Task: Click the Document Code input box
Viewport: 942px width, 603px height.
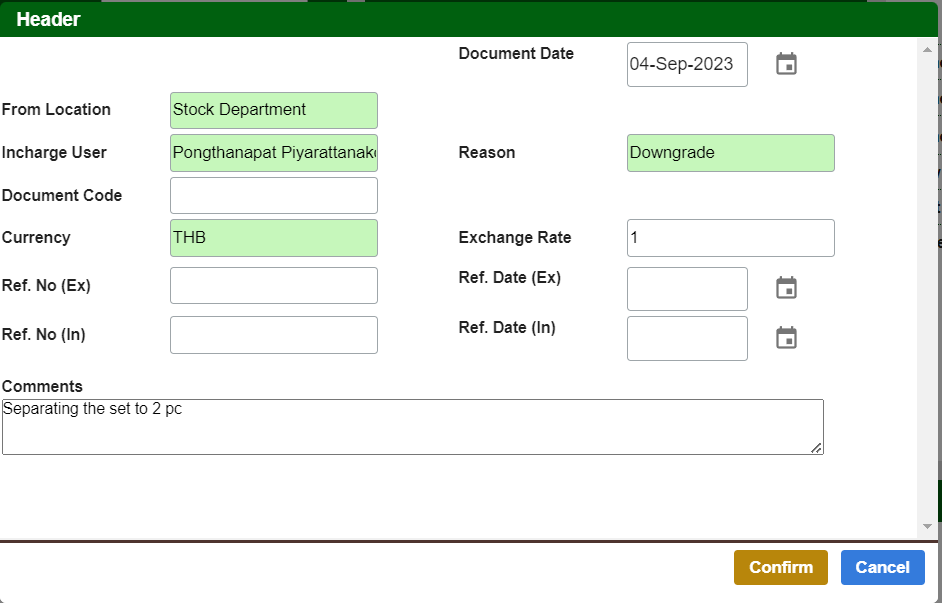Action: click(274, 196)
